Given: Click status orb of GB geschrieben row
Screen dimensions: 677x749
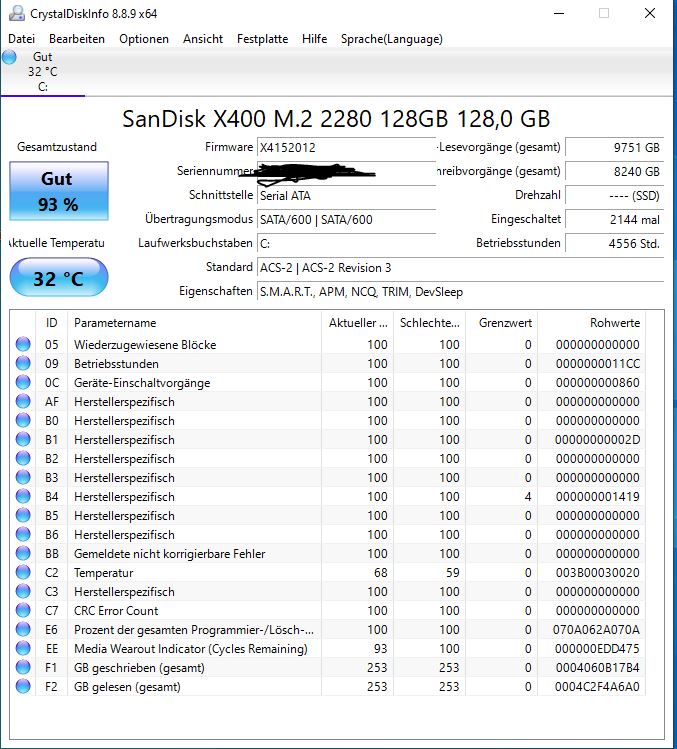Looking at the screenshot, I should point(23,667).
